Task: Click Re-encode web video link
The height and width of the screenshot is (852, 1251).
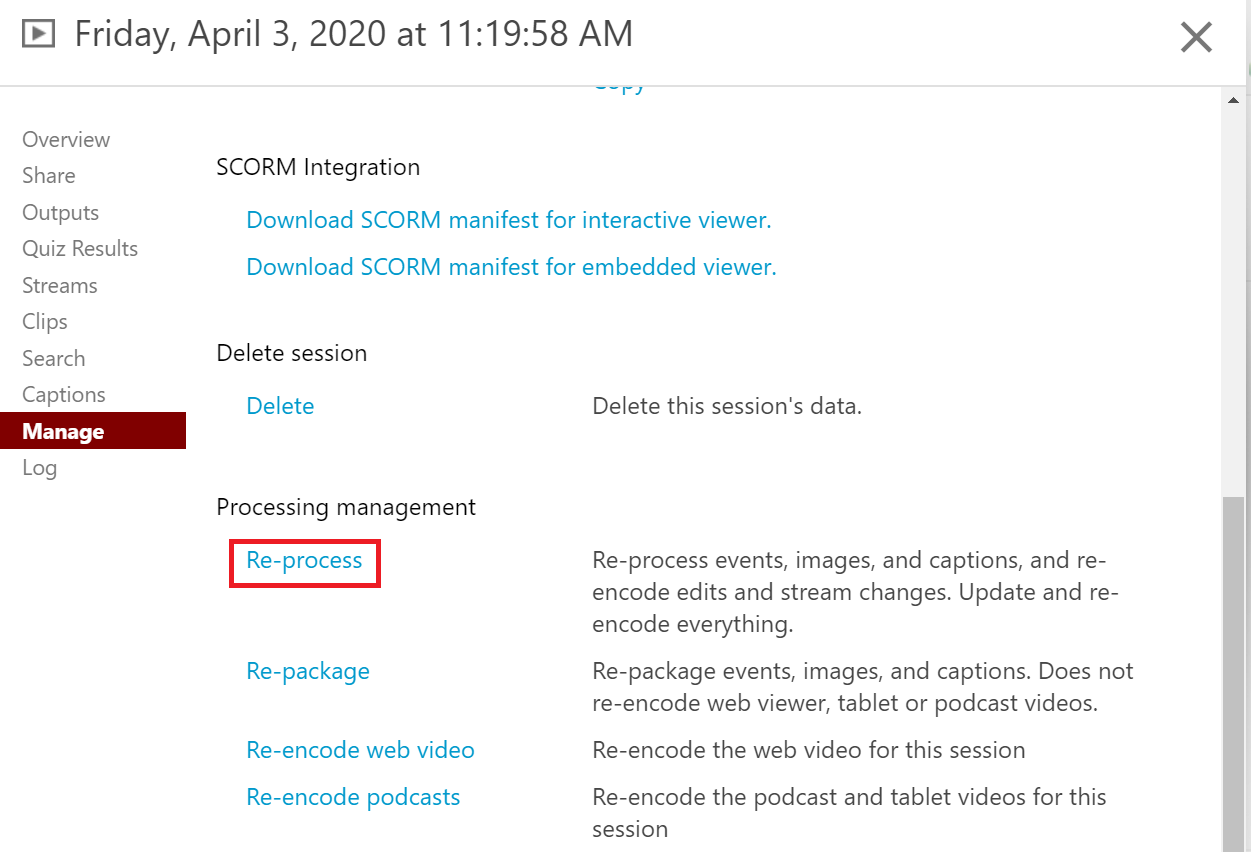Action: pyautogui.click(x=360, y=750)
